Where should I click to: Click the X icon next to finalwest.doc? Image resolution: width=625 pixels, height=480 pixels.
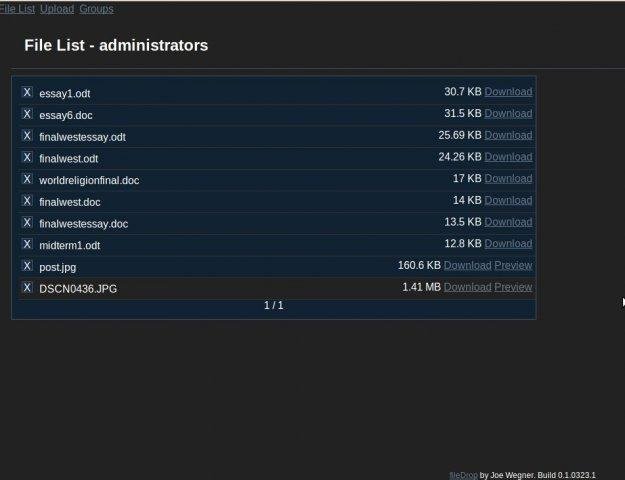27,200
